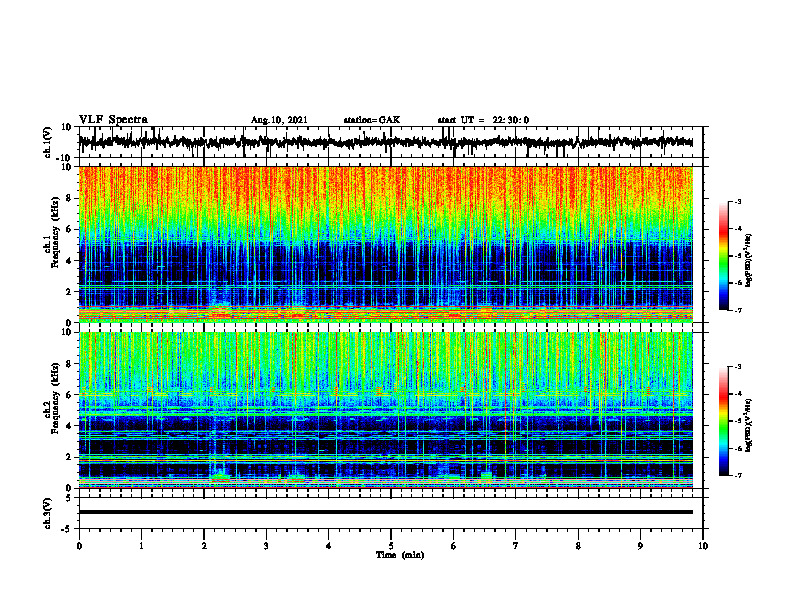This screenshot has width=792, height=612.
Task: Click the ch.1 voltage waveform trace
Action: click(x=385, y=142)
